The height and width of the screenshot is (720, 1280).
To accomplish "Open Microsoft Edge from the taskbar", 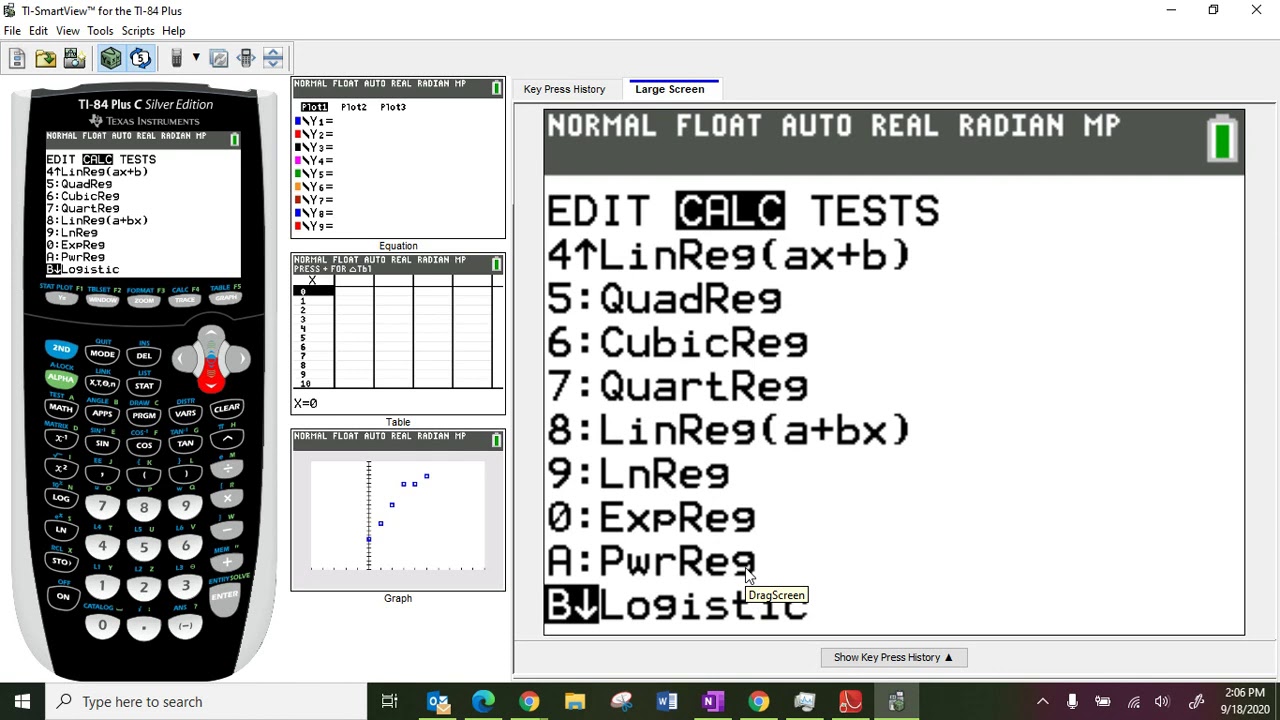I will coord(483,701).
